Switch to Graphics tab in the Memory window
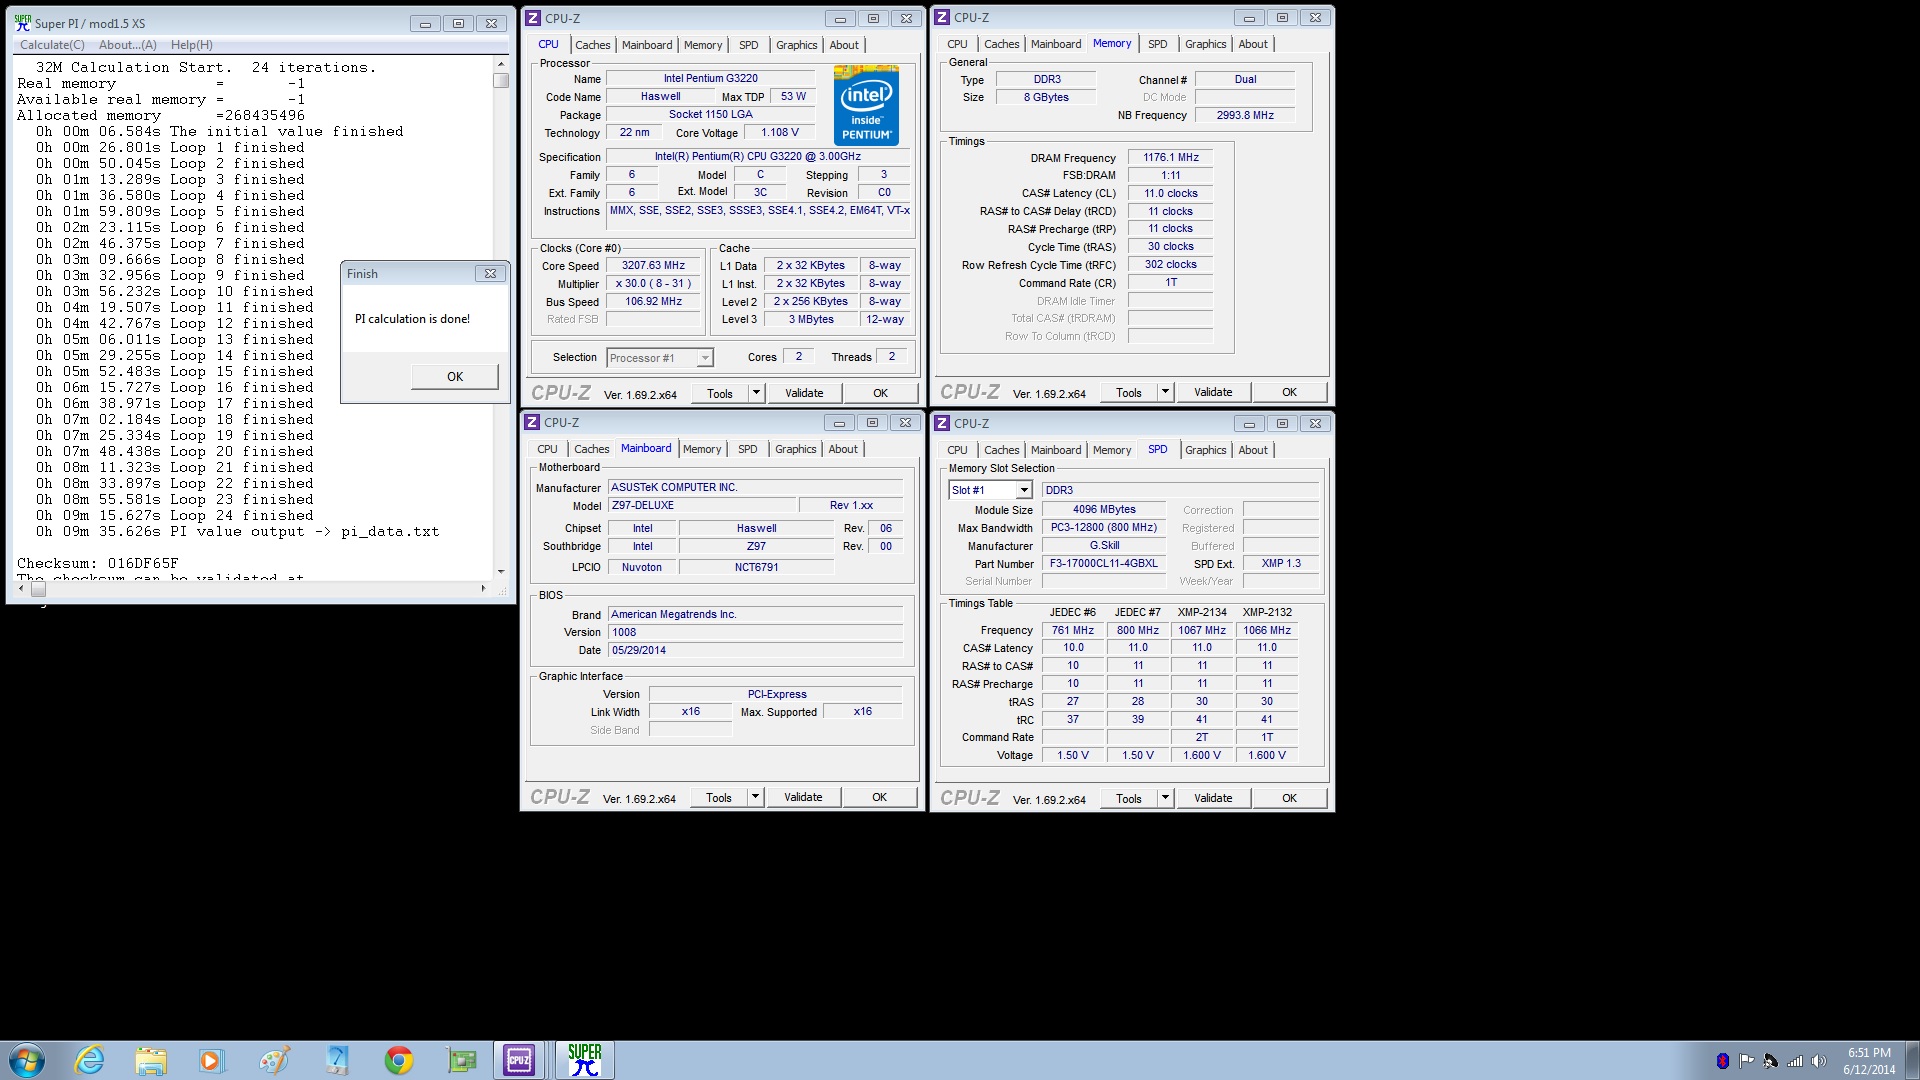 [x=1205, y=44]
